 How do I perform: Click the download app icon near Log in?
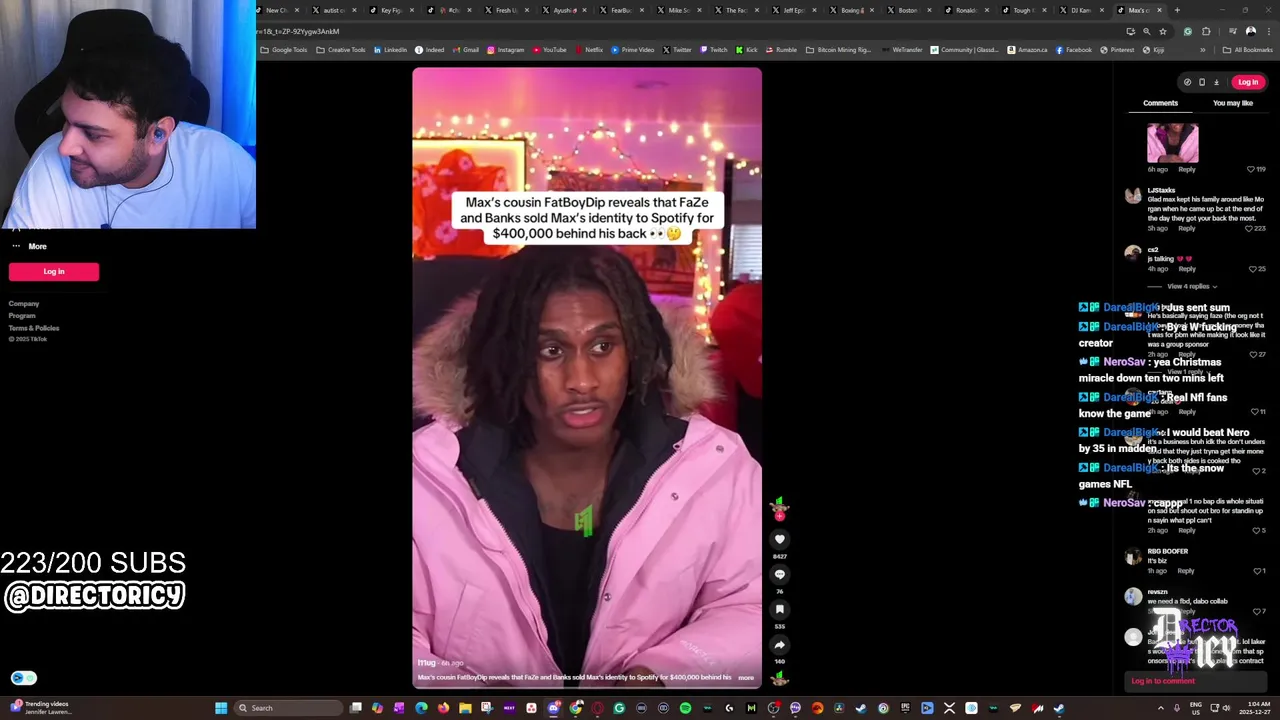[1216, 82]
